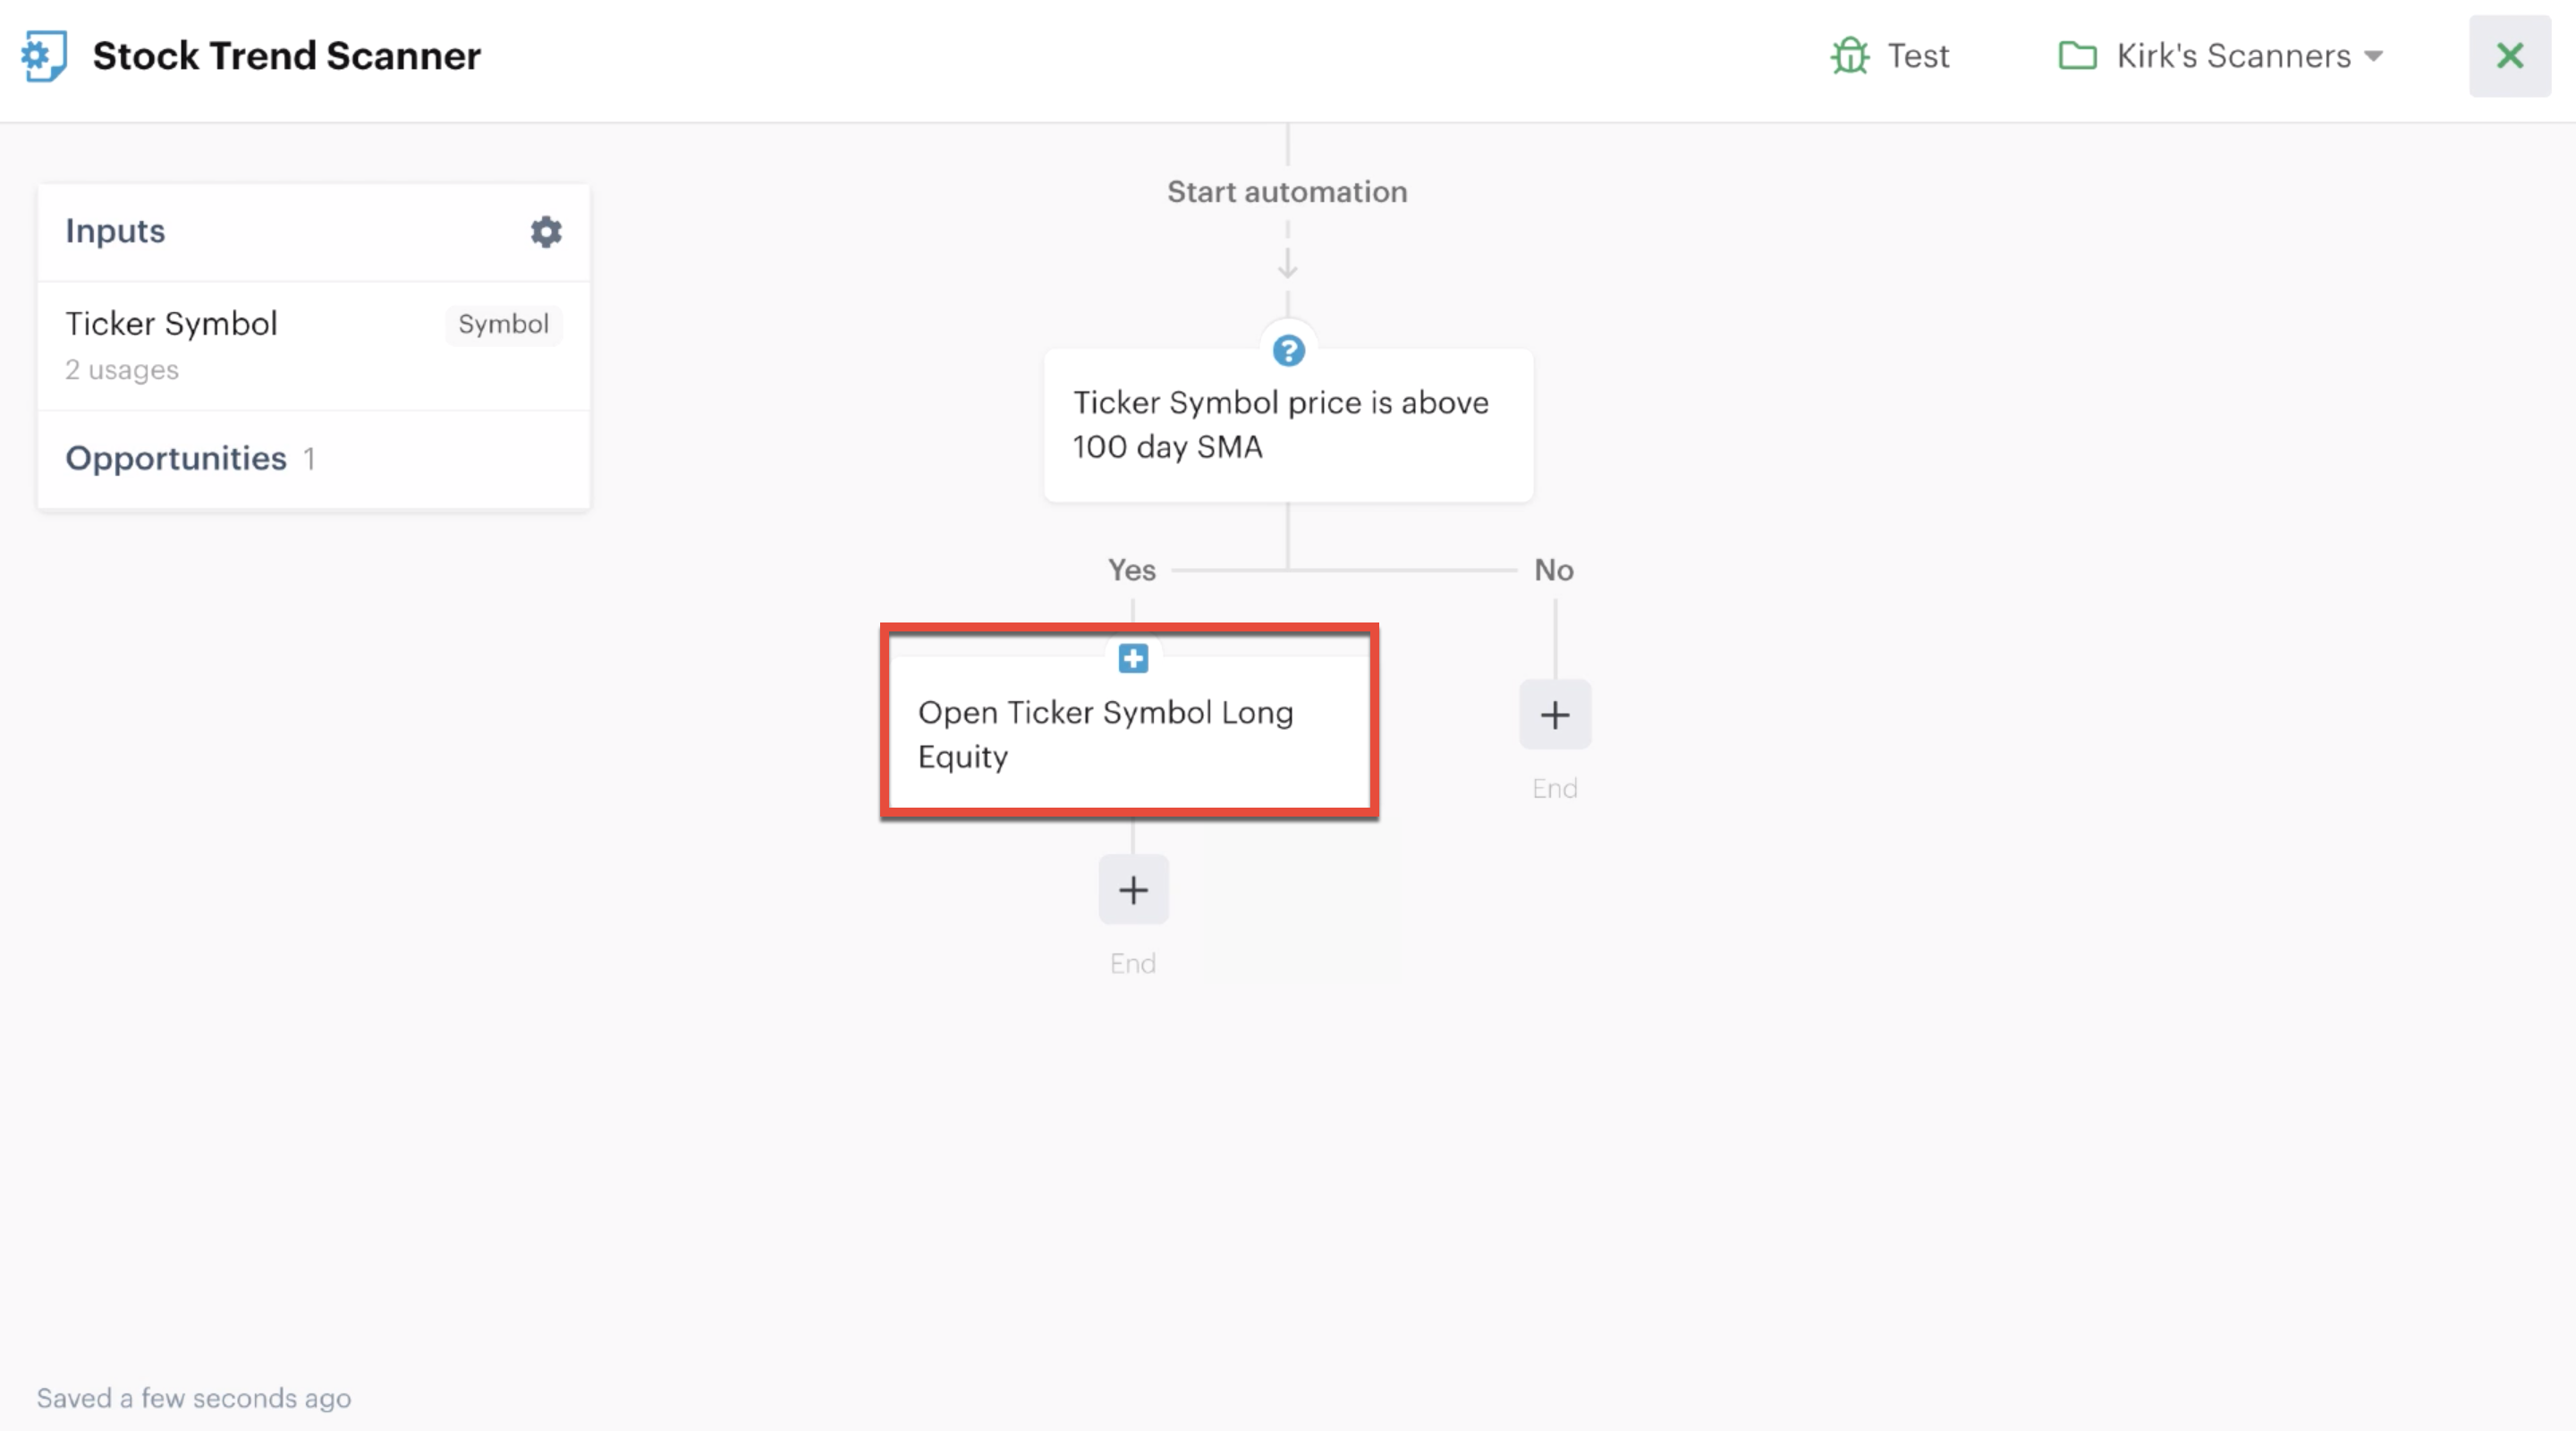Click the Saved a few seconds ago status

point(193,1398)
